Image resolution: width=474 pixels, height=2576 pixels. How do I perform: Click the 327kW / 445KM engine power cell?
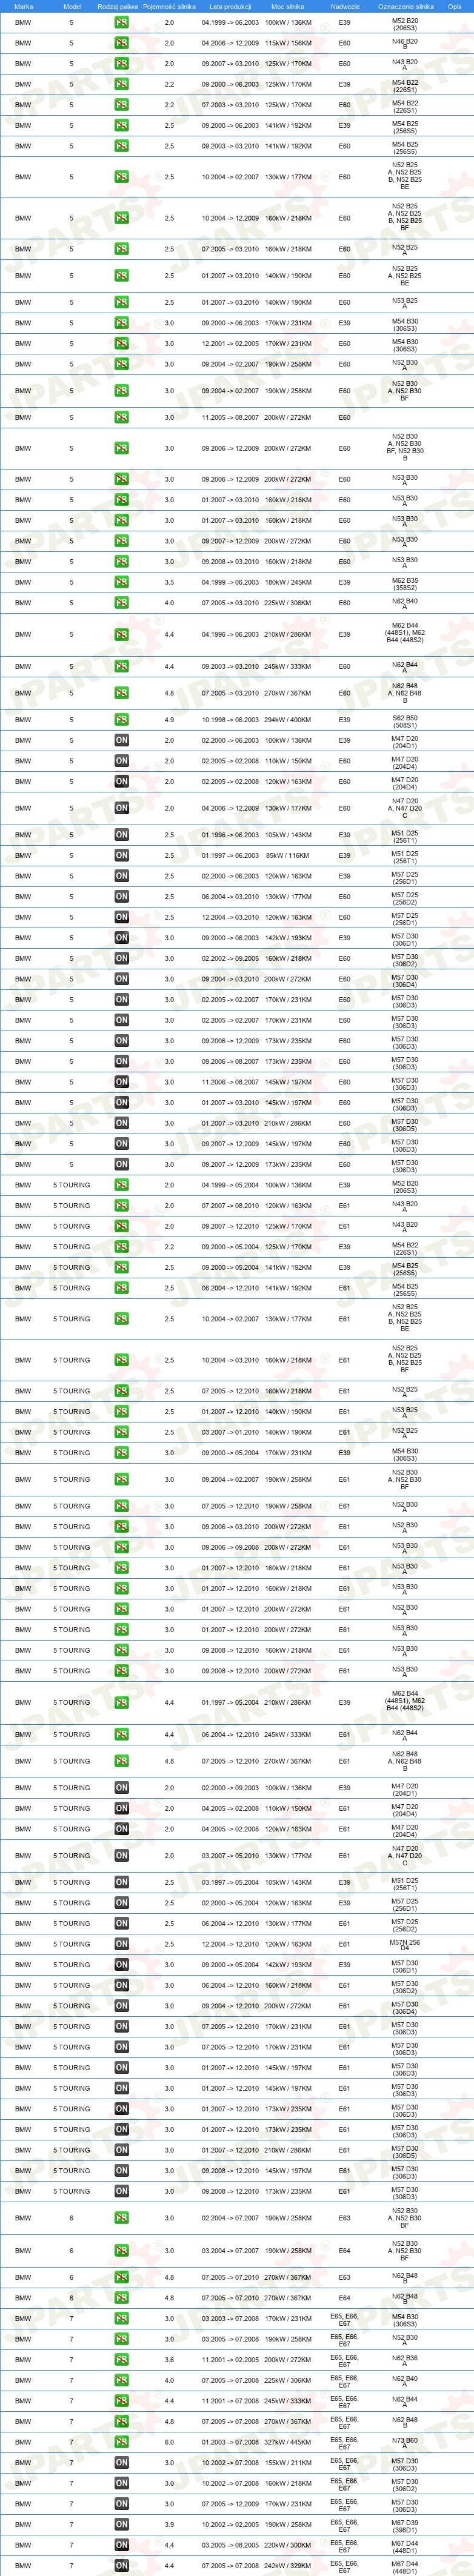point(288,2442)
